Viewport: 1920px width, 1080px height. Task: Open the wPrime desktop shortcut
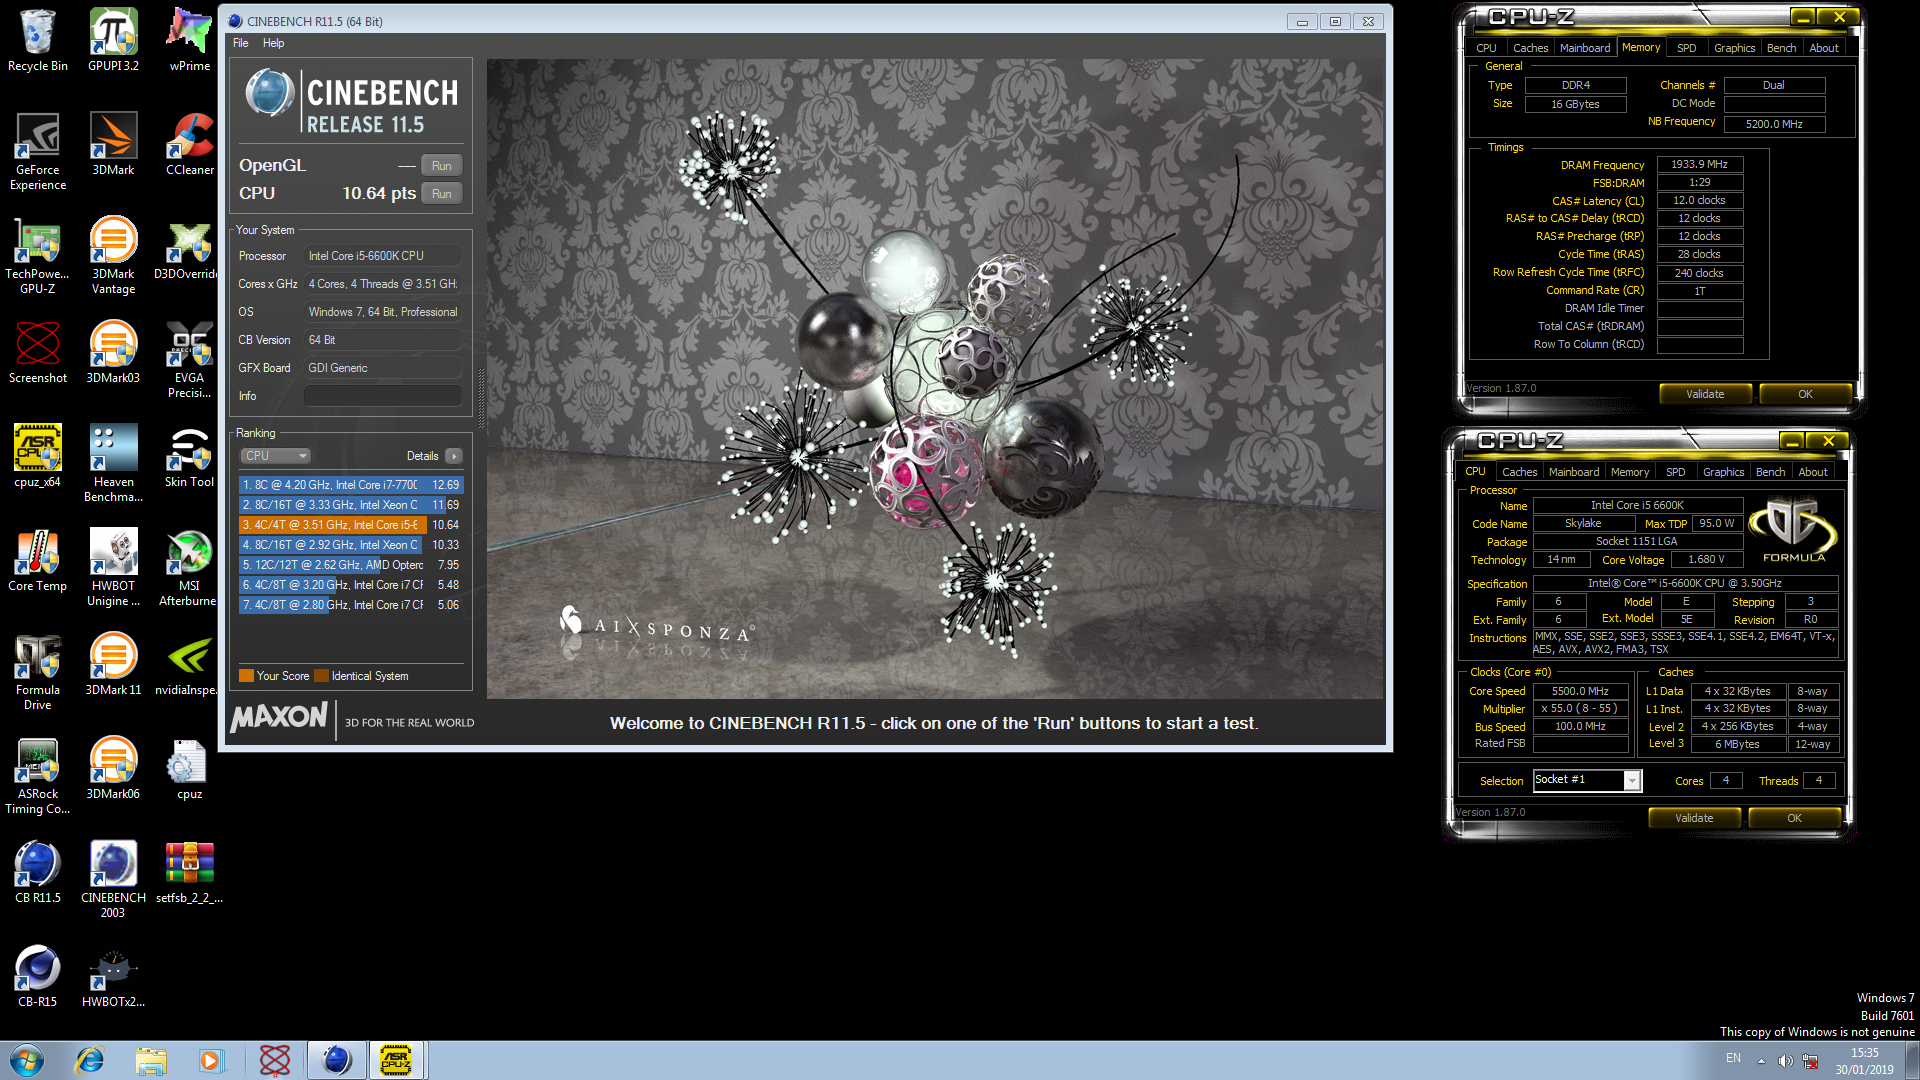click(x=189, y=40)
